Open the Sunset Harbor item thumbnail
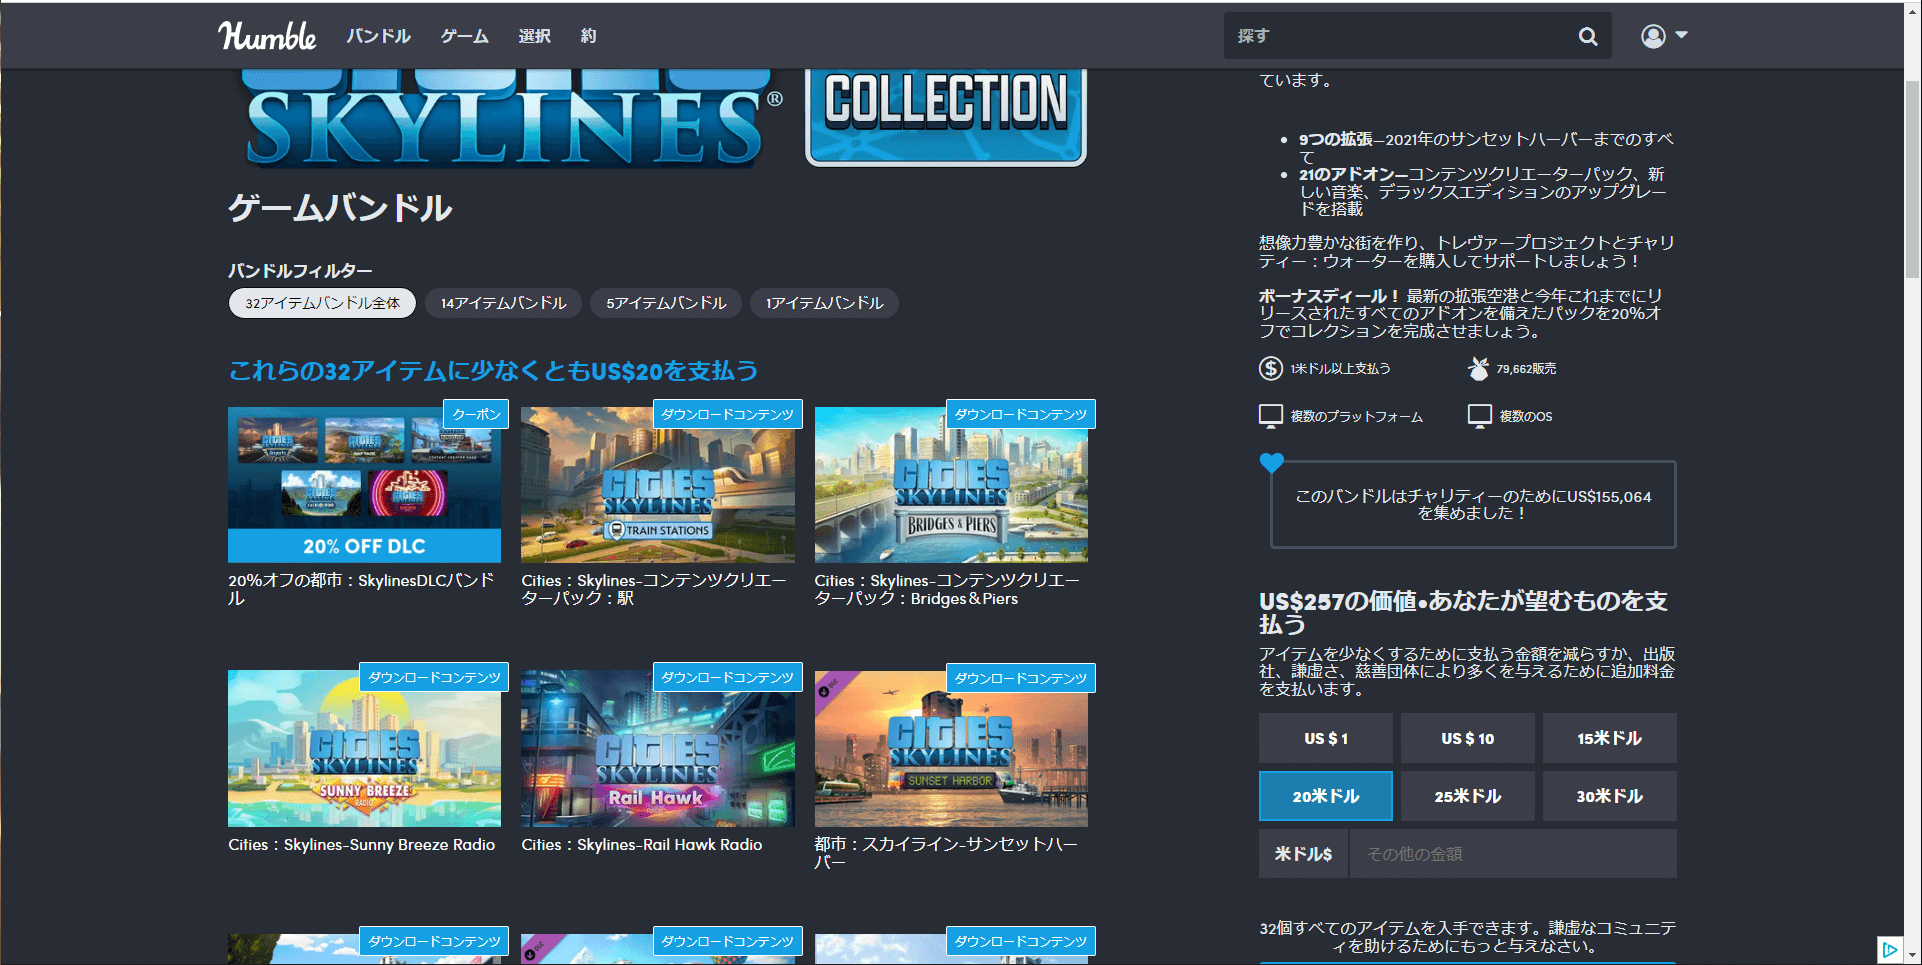Screen dimensions: 1922x965 coord(950,749)
